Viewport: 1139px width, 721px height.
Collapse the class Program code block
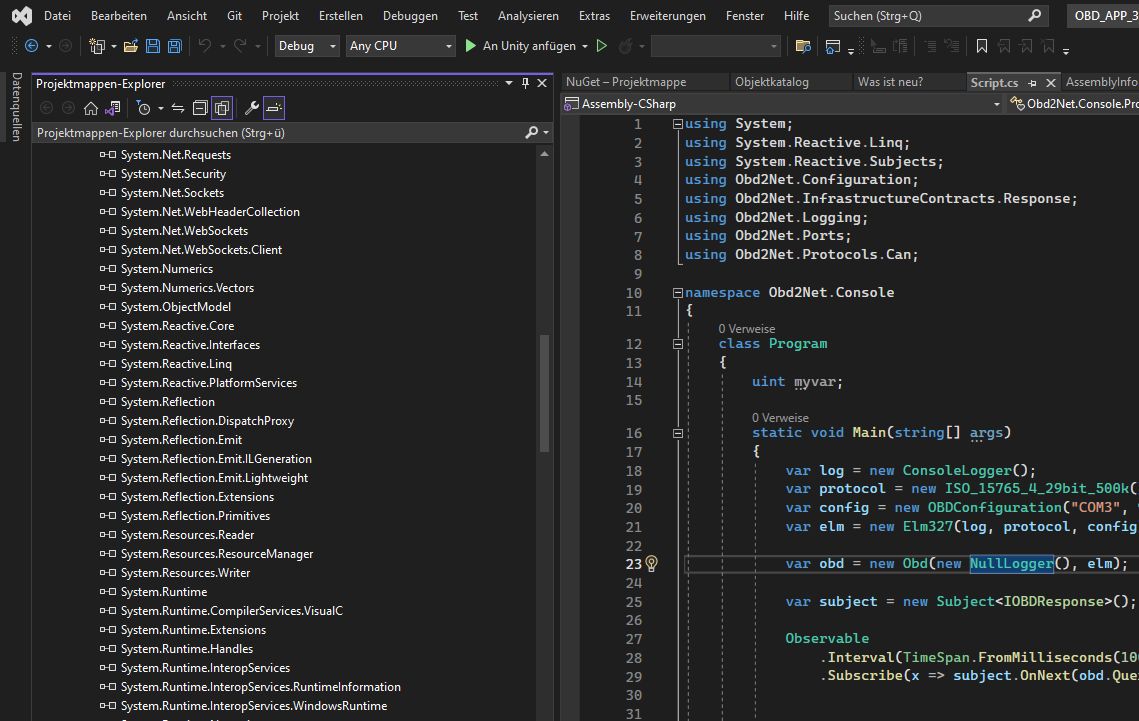(x=678, y=343)
